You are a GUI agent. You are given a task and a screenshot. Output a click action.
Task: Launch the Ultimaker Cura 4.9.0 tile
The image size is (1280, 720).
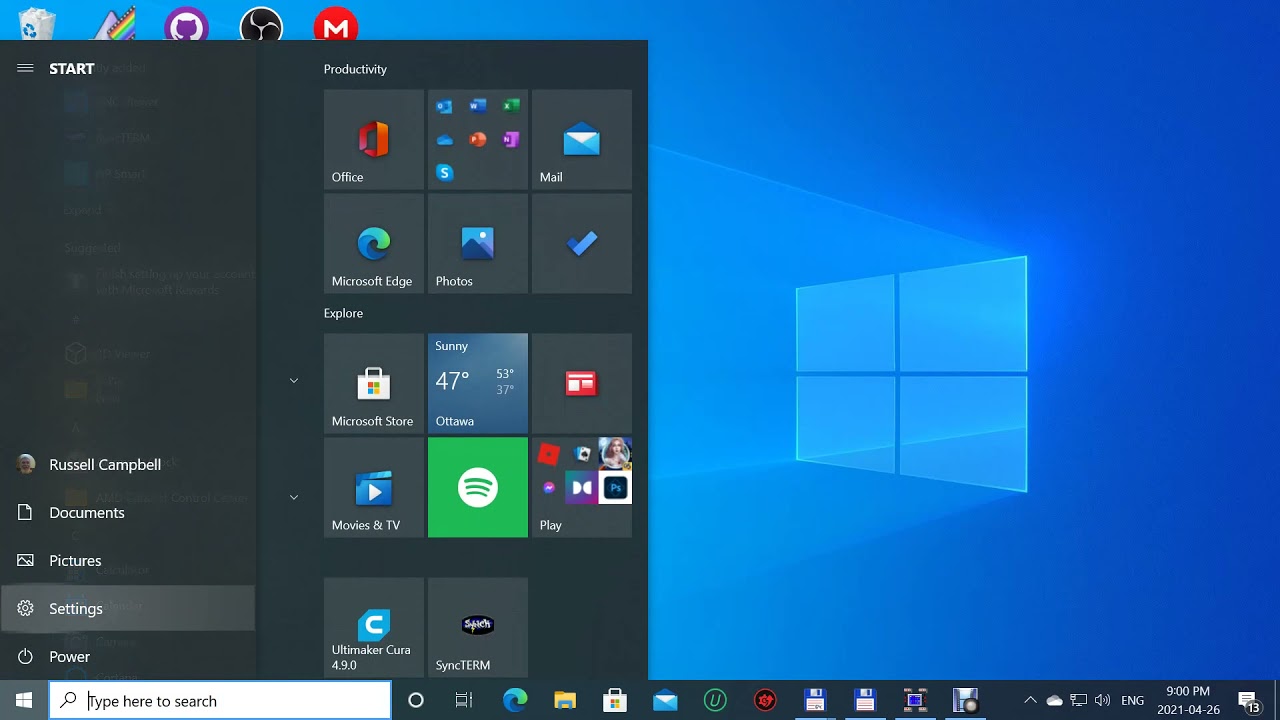click(x=374, y=628)
